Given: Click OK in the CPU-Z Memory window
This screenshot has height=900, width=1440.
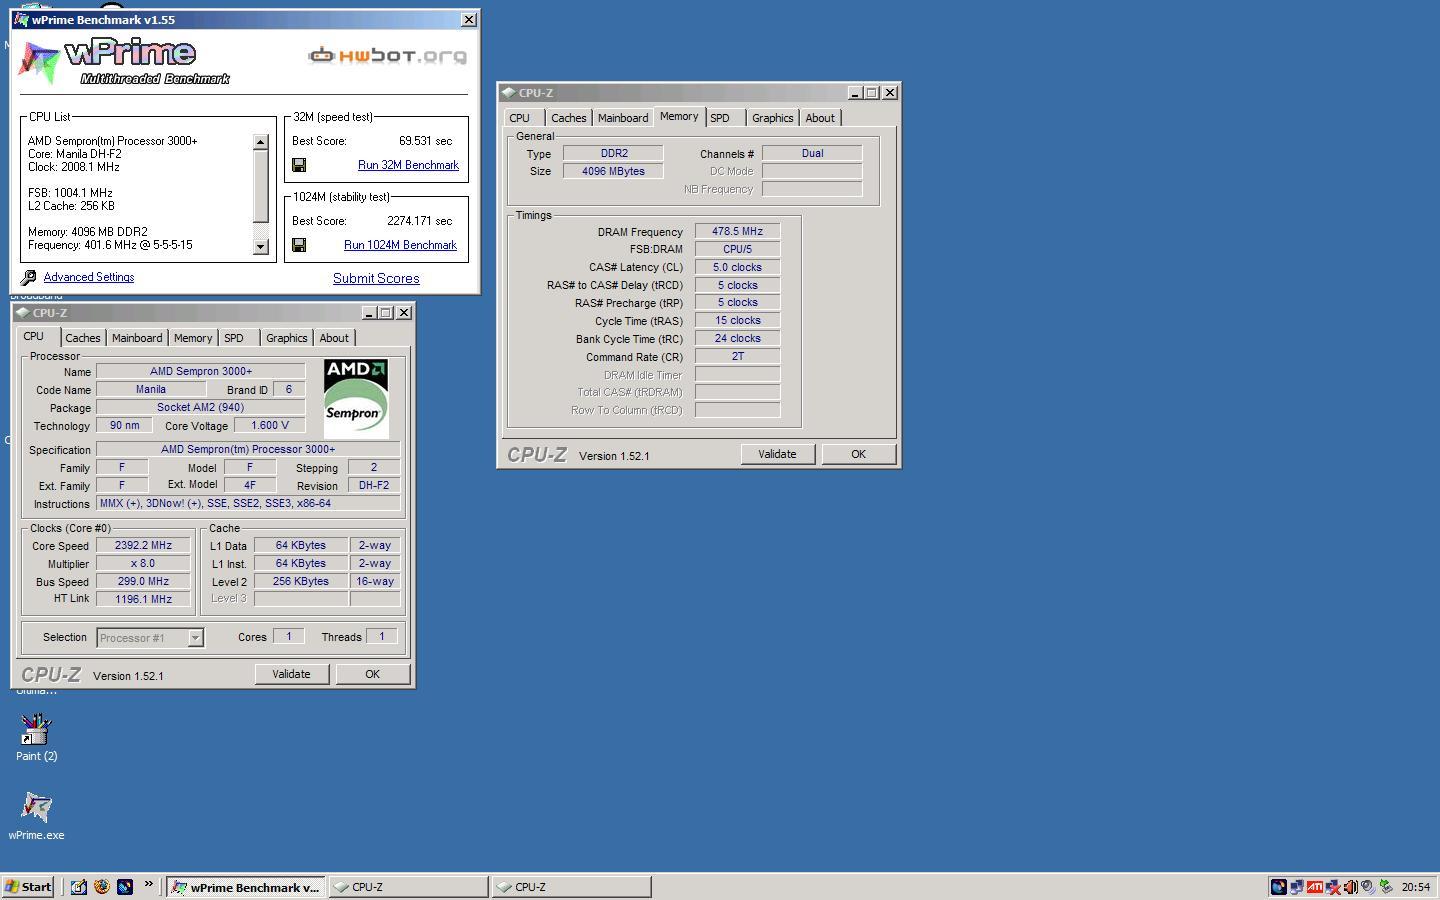Looking at the screenshot, I should point(858,454).
